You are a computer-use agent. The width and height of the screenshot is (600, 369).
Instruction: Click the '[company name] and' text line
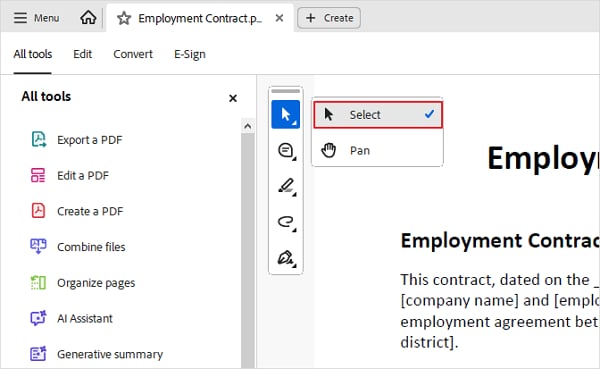point(500,300)
